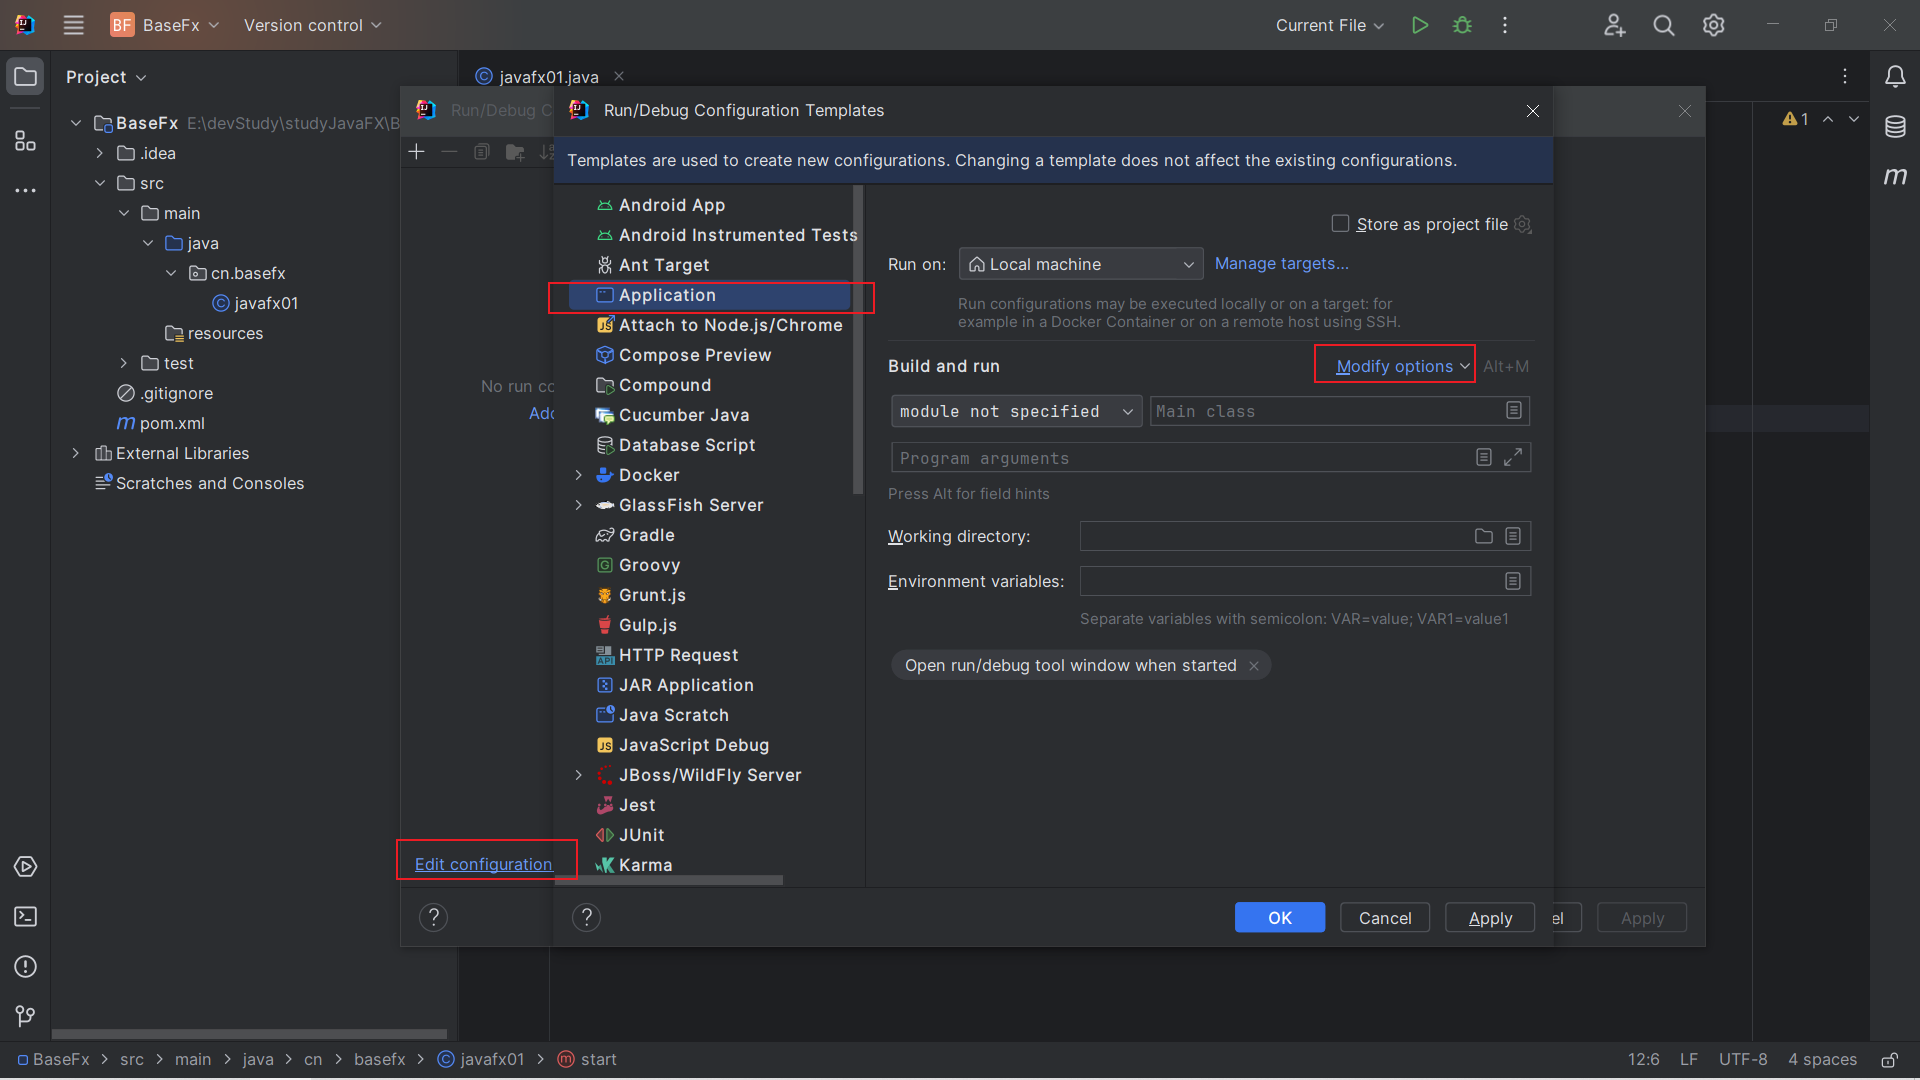
Task: Open the Project view options dropdown
Action: 106,77
